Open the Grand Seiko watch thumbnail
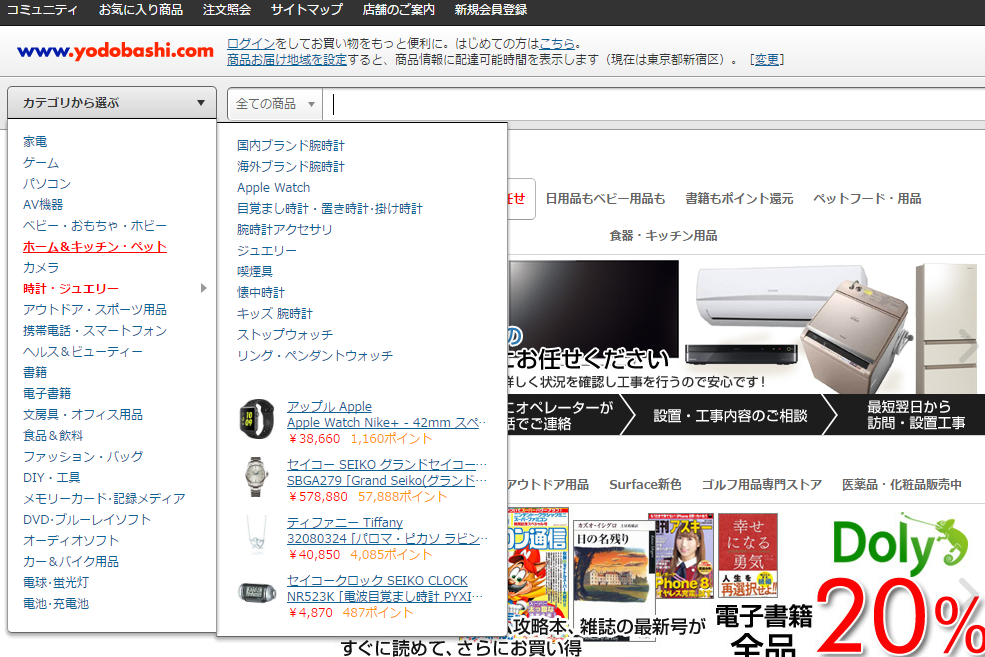 point(257,477)
